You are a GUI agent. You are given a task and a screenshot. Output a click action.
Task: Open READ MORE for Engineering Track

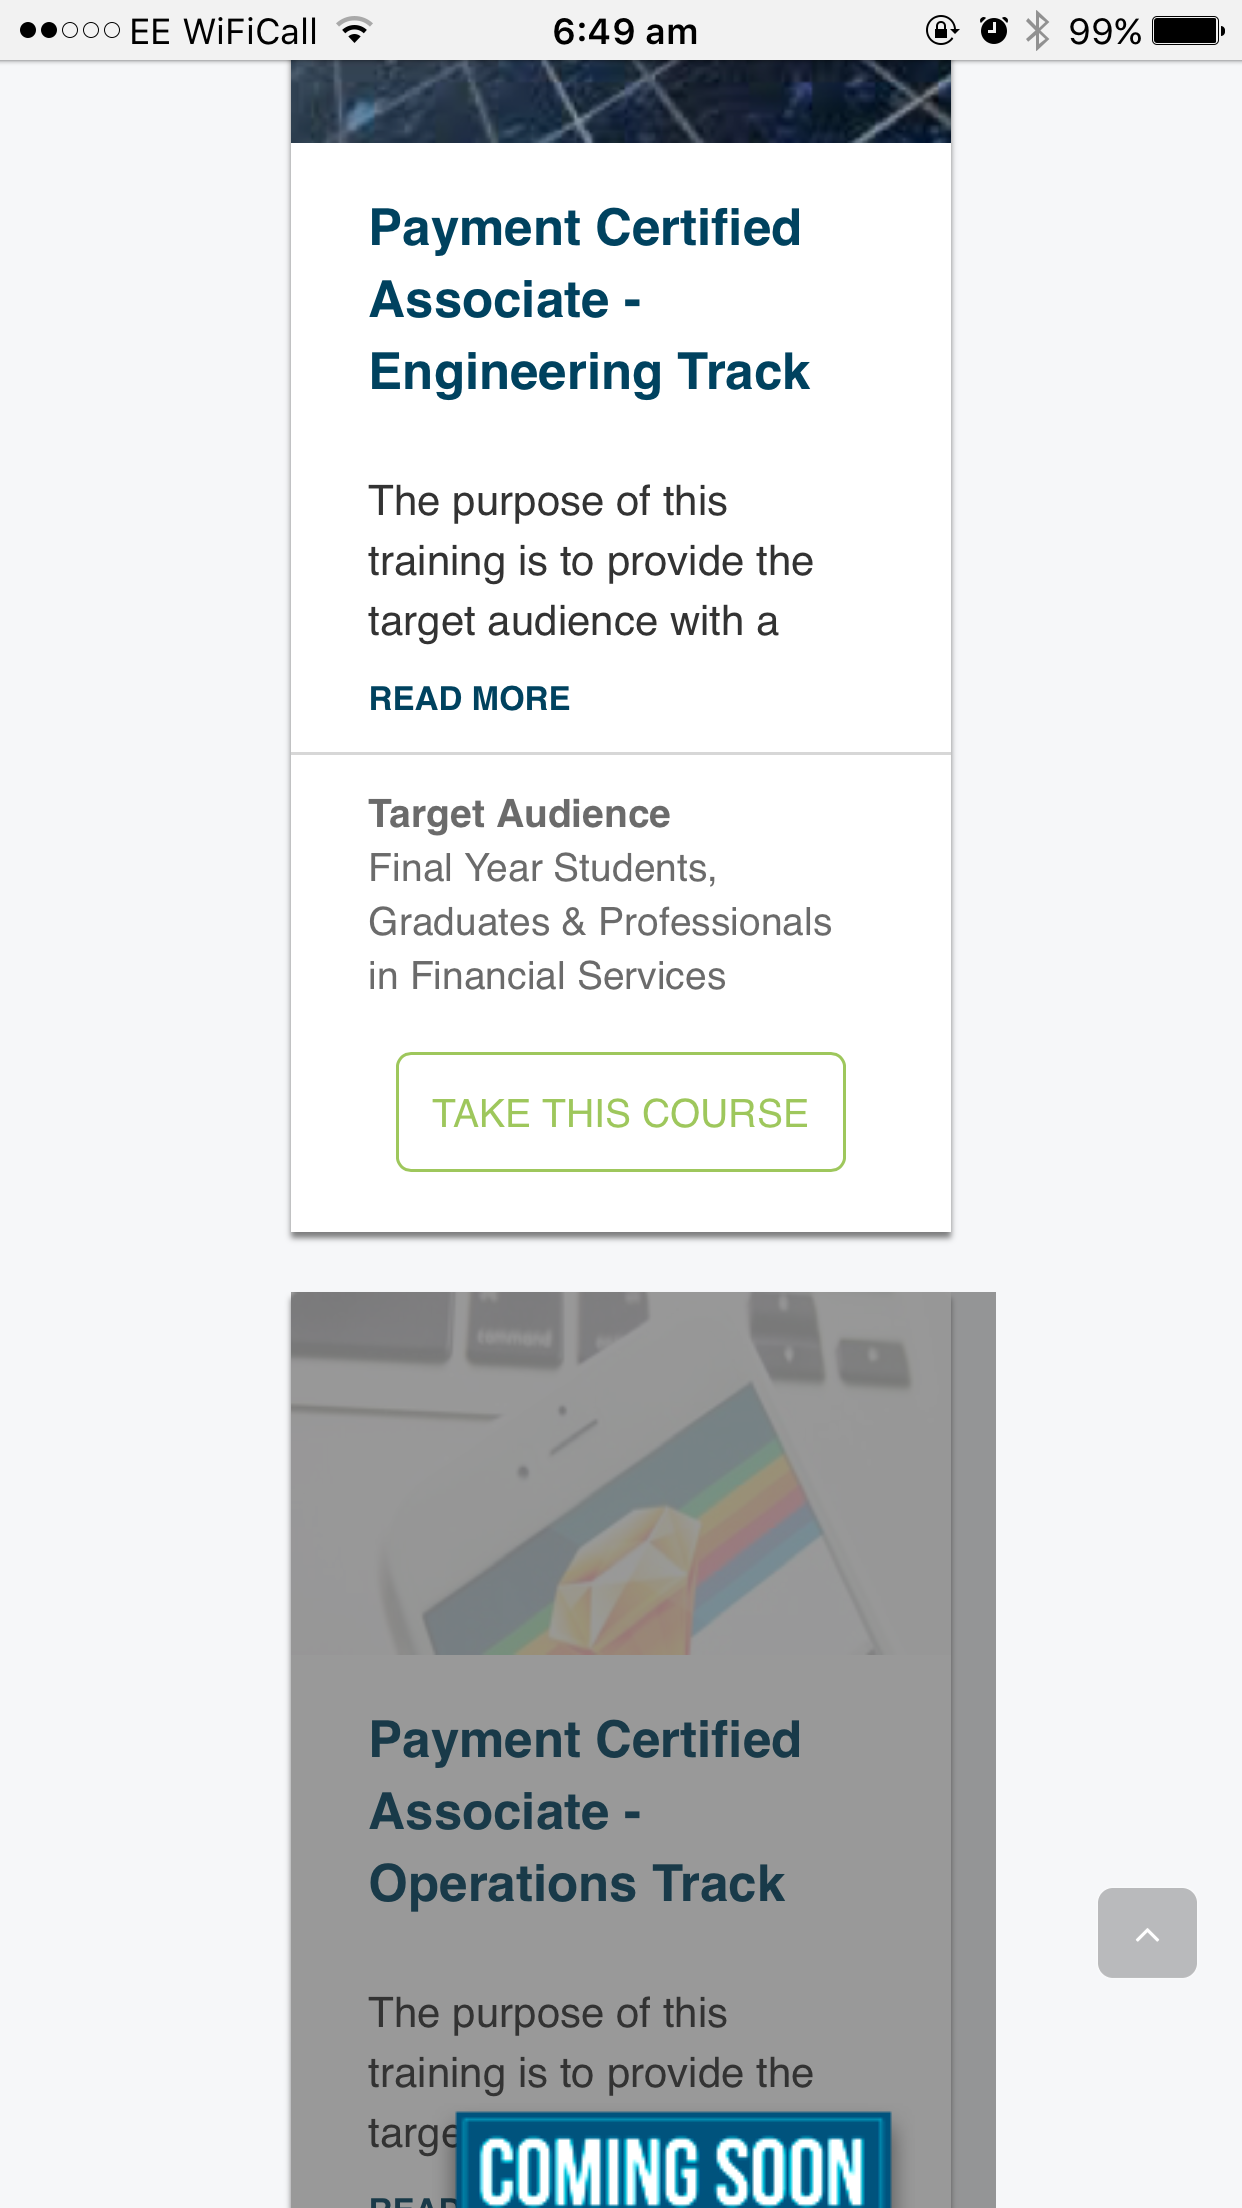(469, 698)
